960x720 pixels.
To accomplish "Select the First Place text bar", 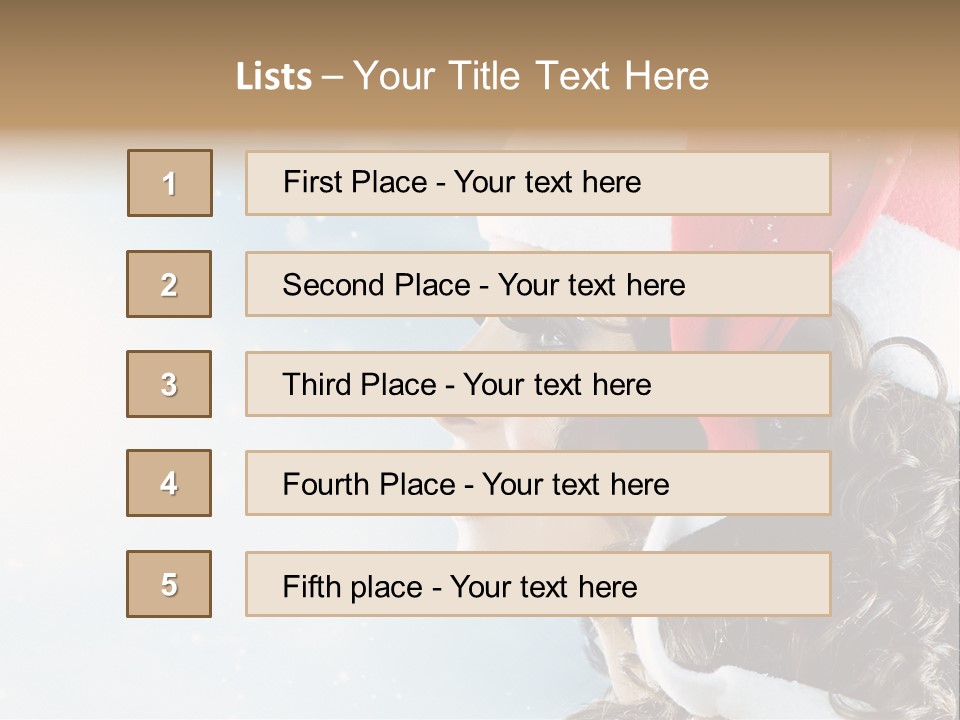I will 538,183.
